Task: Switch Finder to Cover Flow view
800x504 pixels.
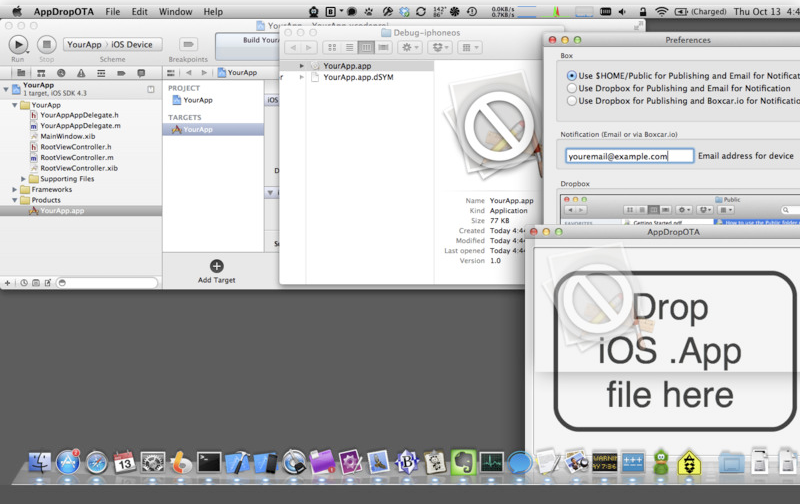Action: [x=384, y=47]
